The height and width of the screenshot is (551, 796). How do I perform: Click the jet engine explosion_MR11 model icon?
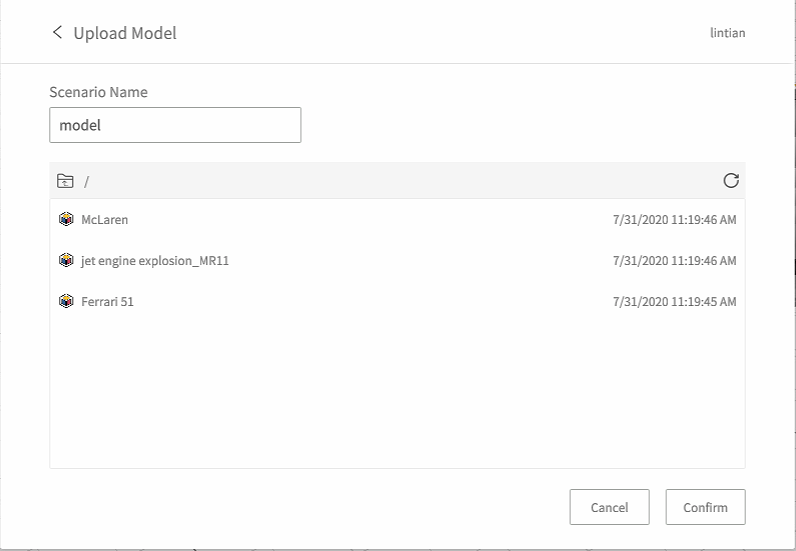66,261
